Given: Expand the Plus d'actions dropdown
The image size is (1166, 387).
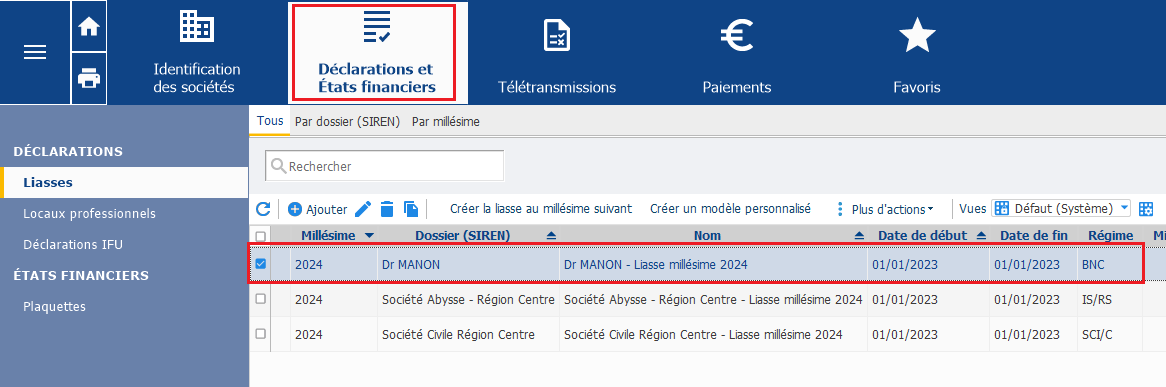Looking at the screenshot, I should (x=885, y=209).
